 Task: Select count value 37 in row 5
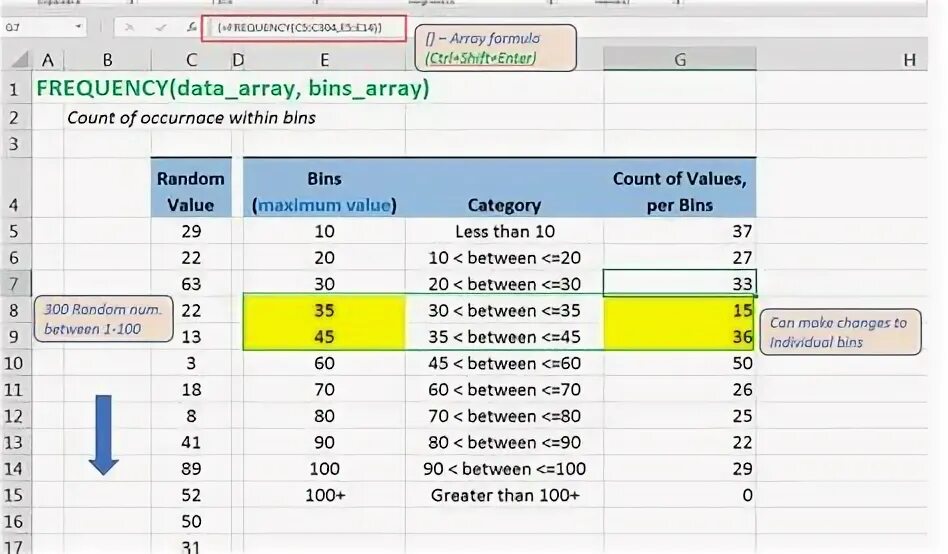(x=680, y=231)
